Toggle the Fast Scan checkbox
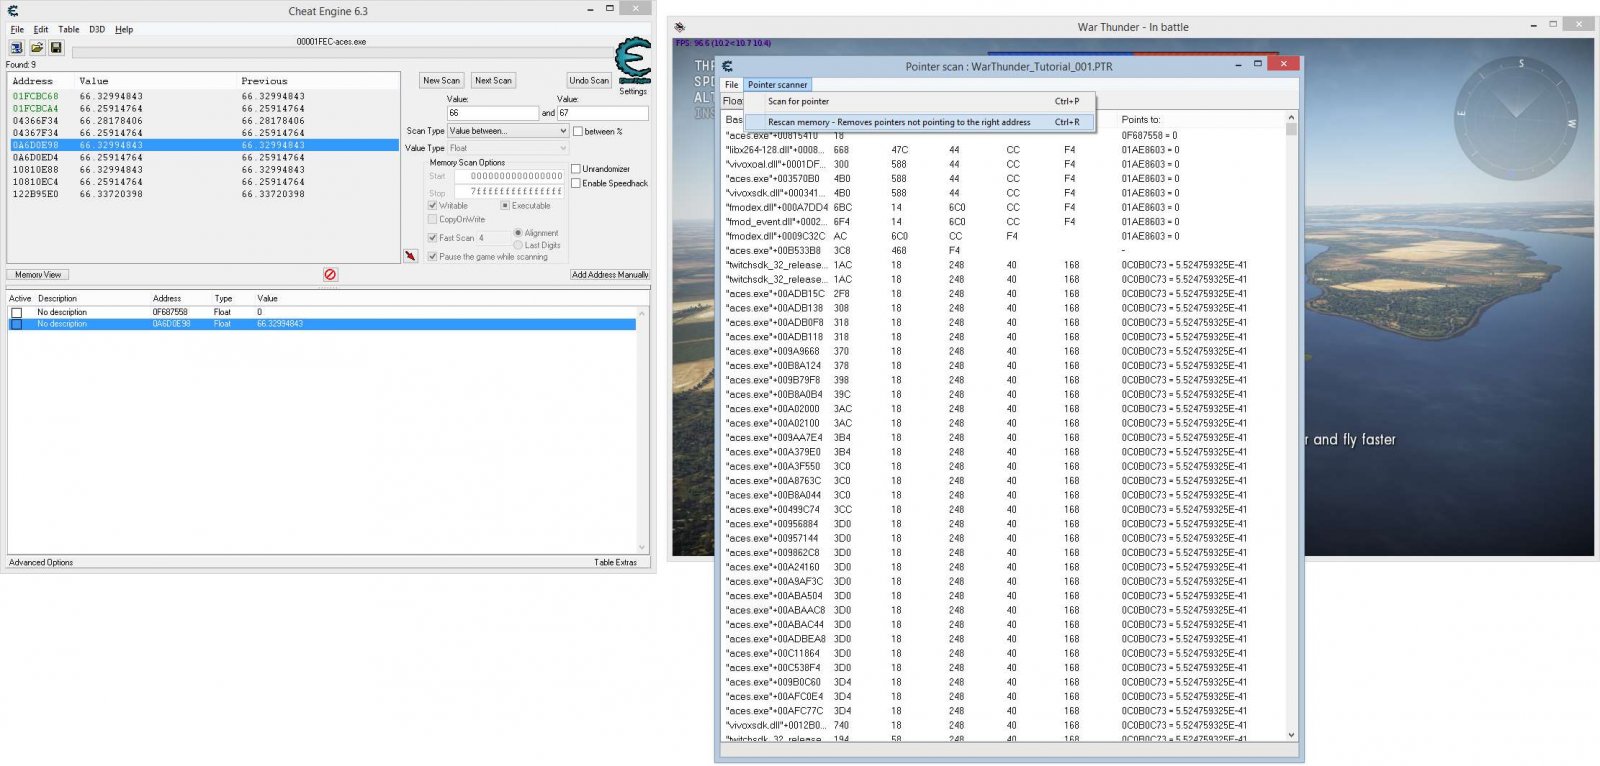The height and width of the screenshot is (766, 1600). click(x=432, y=238)
